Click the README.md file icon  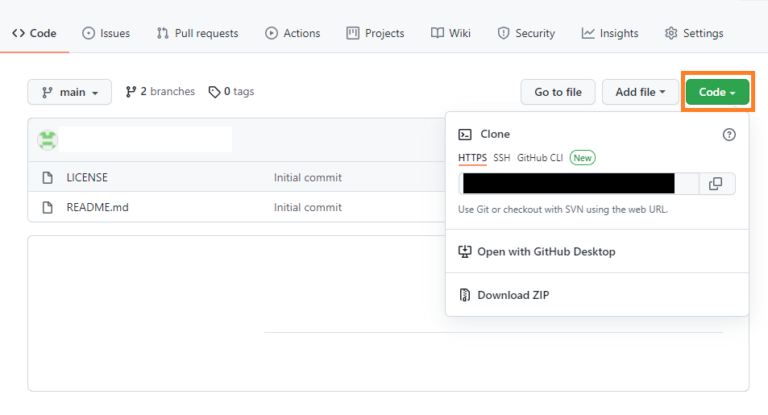point(47,208)
